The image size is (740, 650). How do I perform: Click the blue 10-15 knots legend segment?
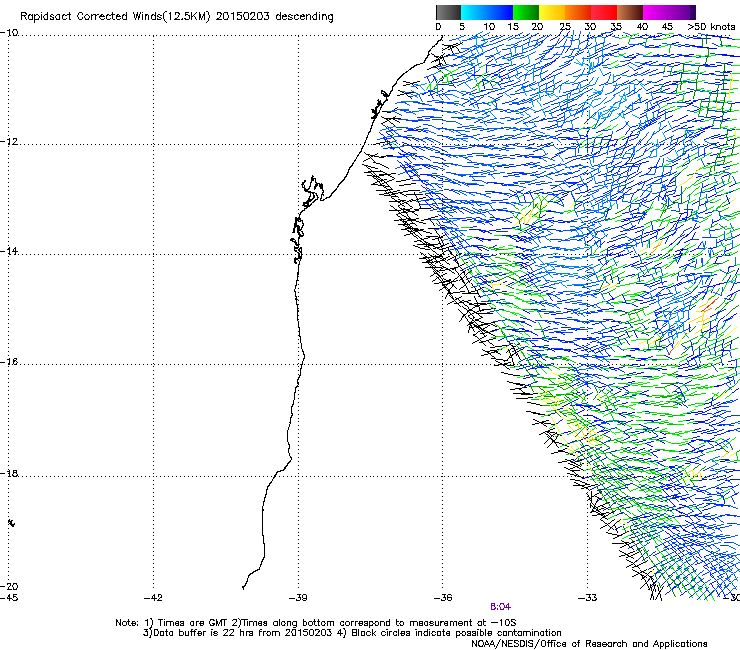click(x=500, y=12)
